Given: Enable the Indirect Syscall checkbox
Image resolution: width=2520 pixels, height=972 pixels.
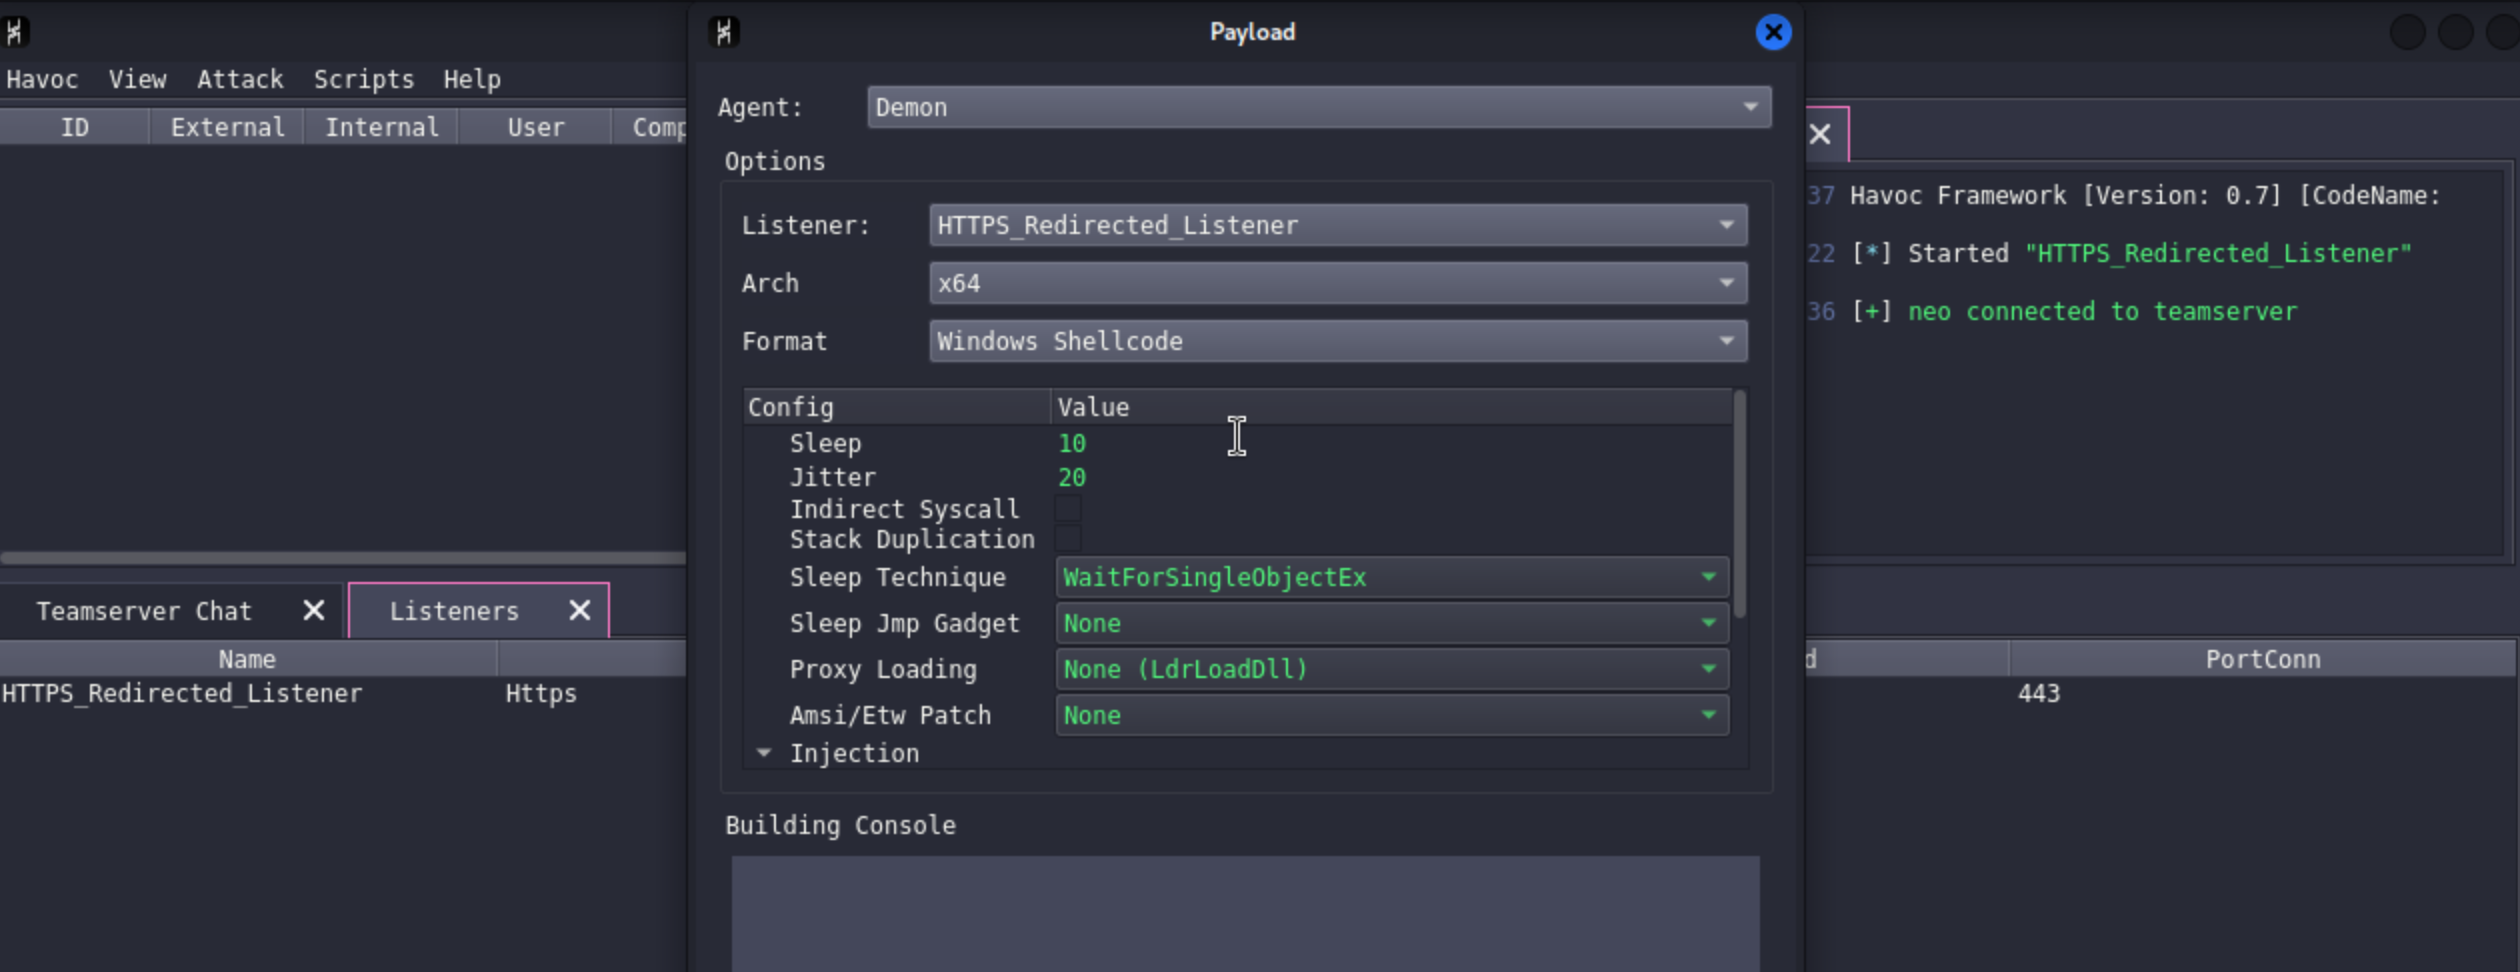Looking at the screenshot, I should [x=1068, y=509].
